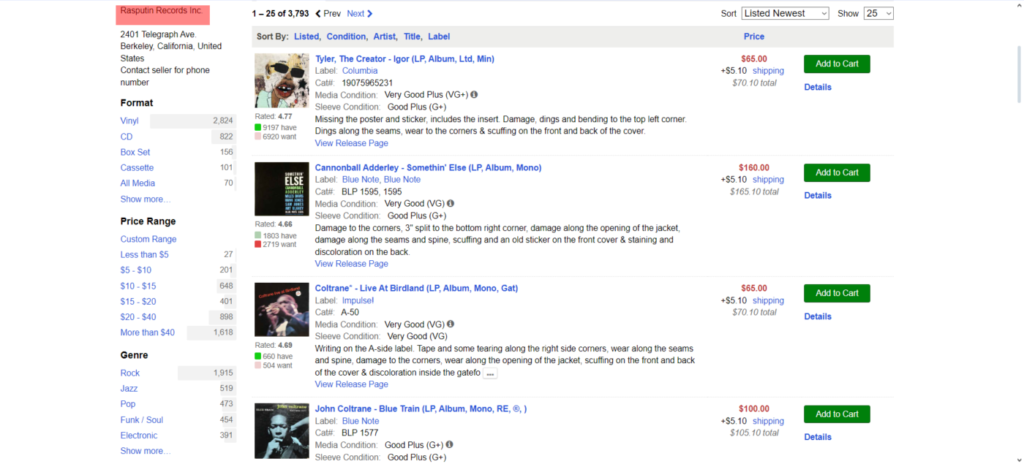Filter by Vinyl format

[131, 120]
